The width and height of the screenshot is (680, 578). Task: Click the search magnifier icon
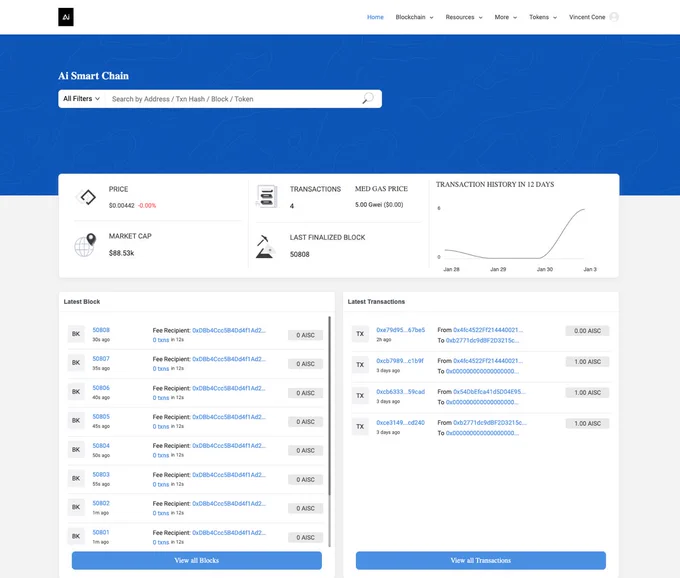368,98
